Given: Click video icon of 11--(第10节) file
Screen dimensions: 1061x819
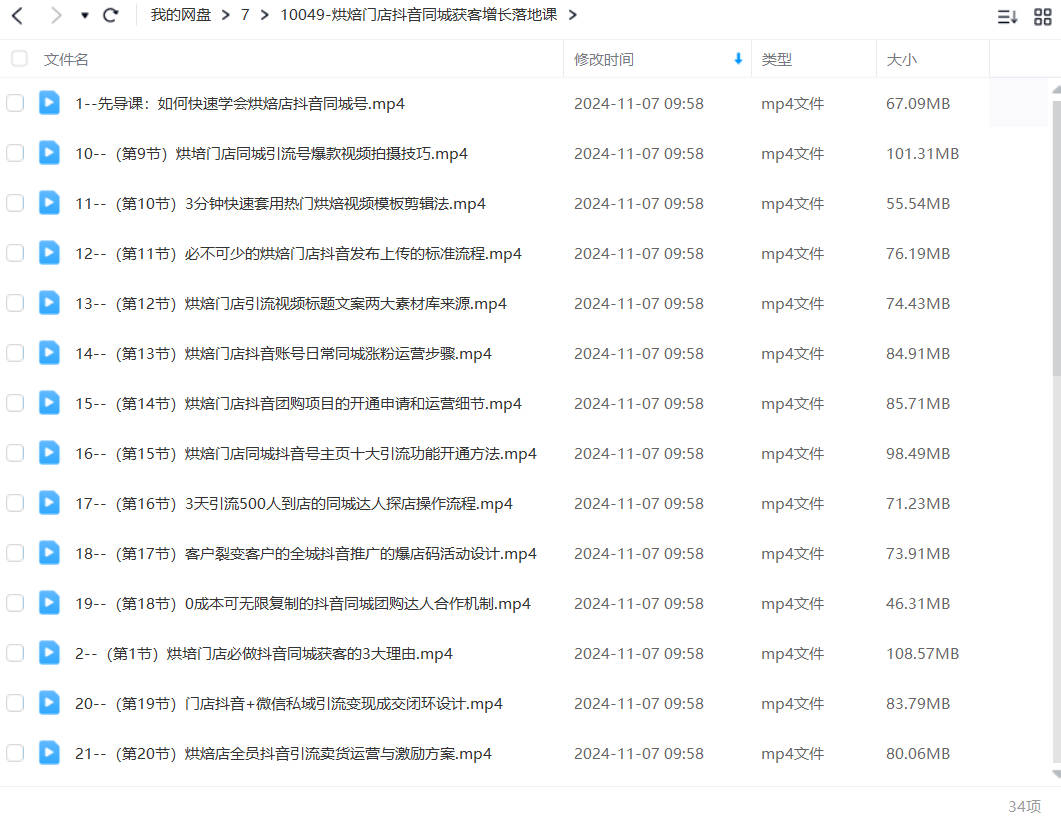Looking at the screenshot, I should point(49,203).
